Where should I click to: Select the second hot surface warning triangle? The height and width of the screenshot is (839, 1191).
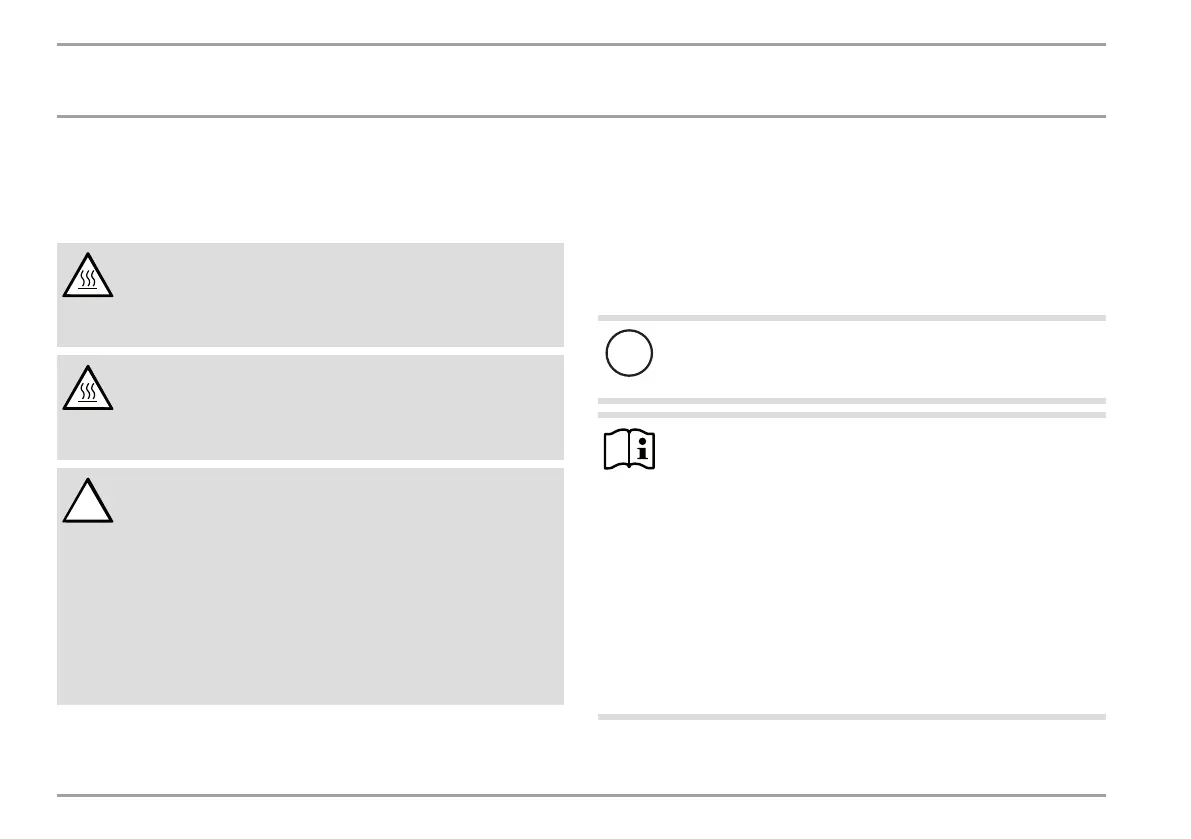(87, 388)
